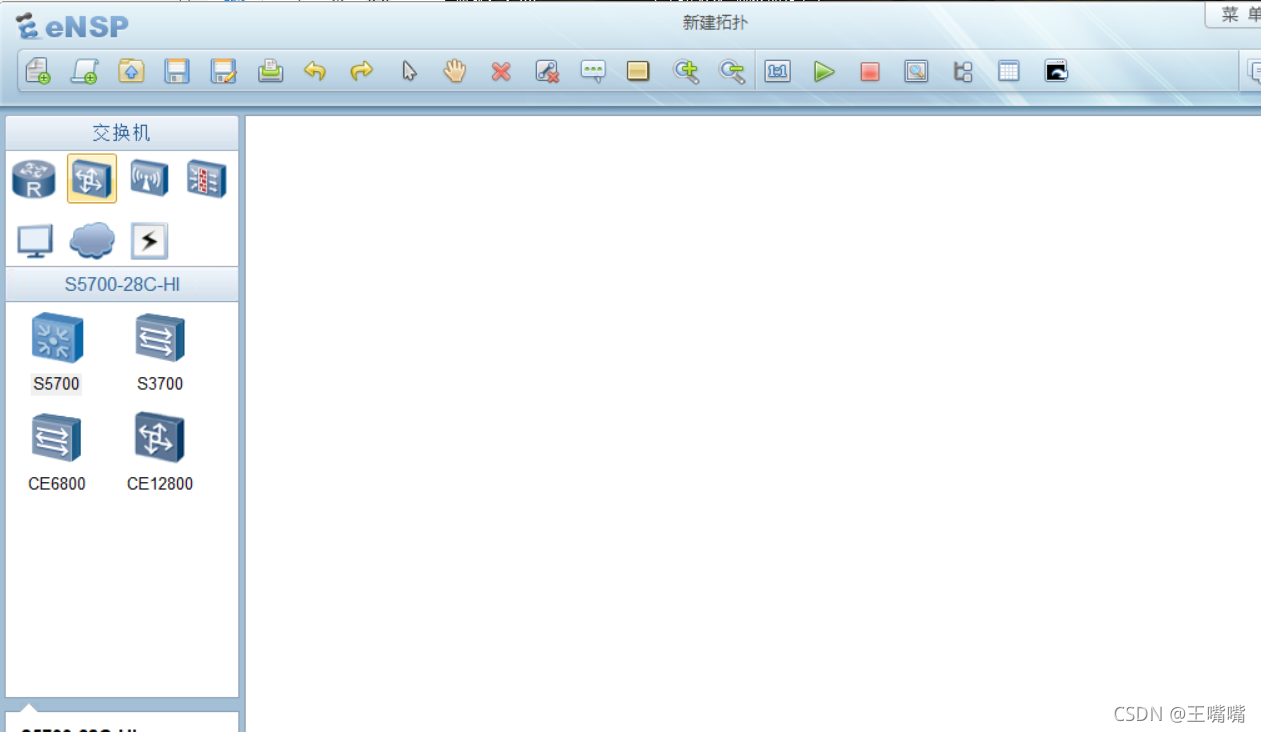
Task: Add a text note to topology
Action: click(593, 71)
